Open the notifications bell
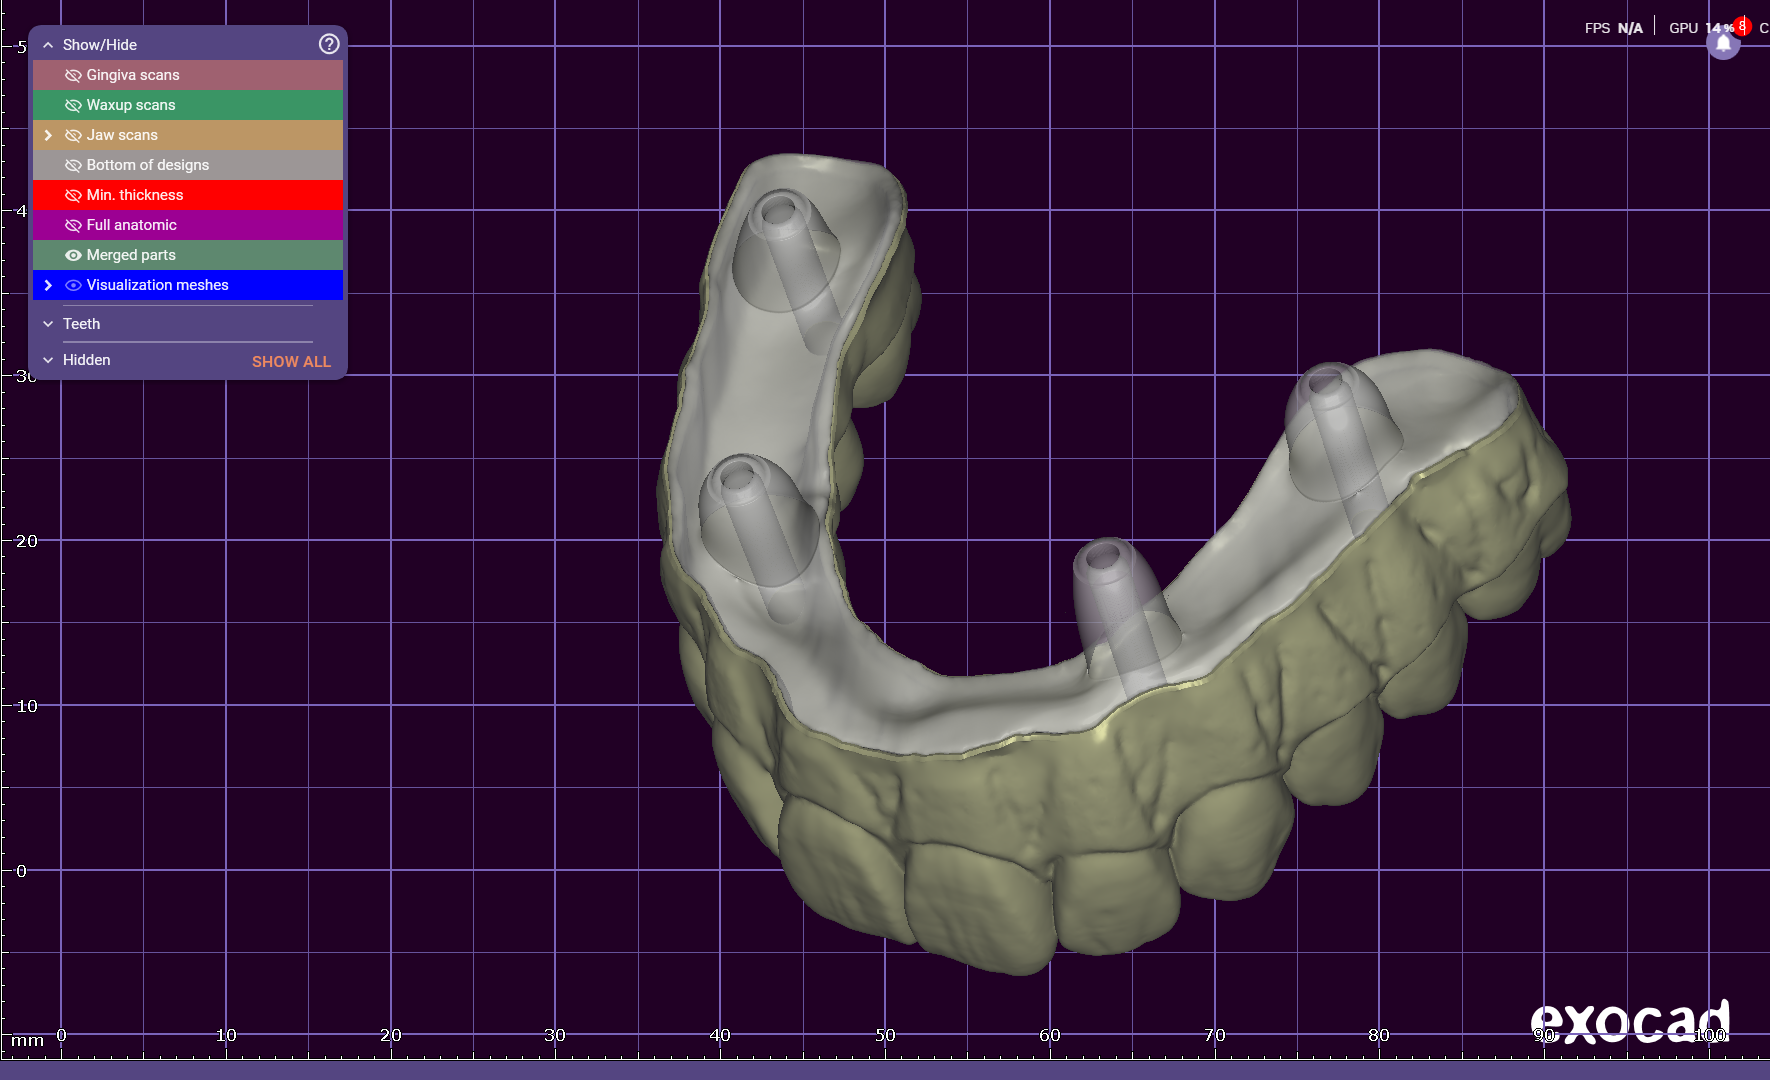1770x1080 pixels. click(1723, 44)
